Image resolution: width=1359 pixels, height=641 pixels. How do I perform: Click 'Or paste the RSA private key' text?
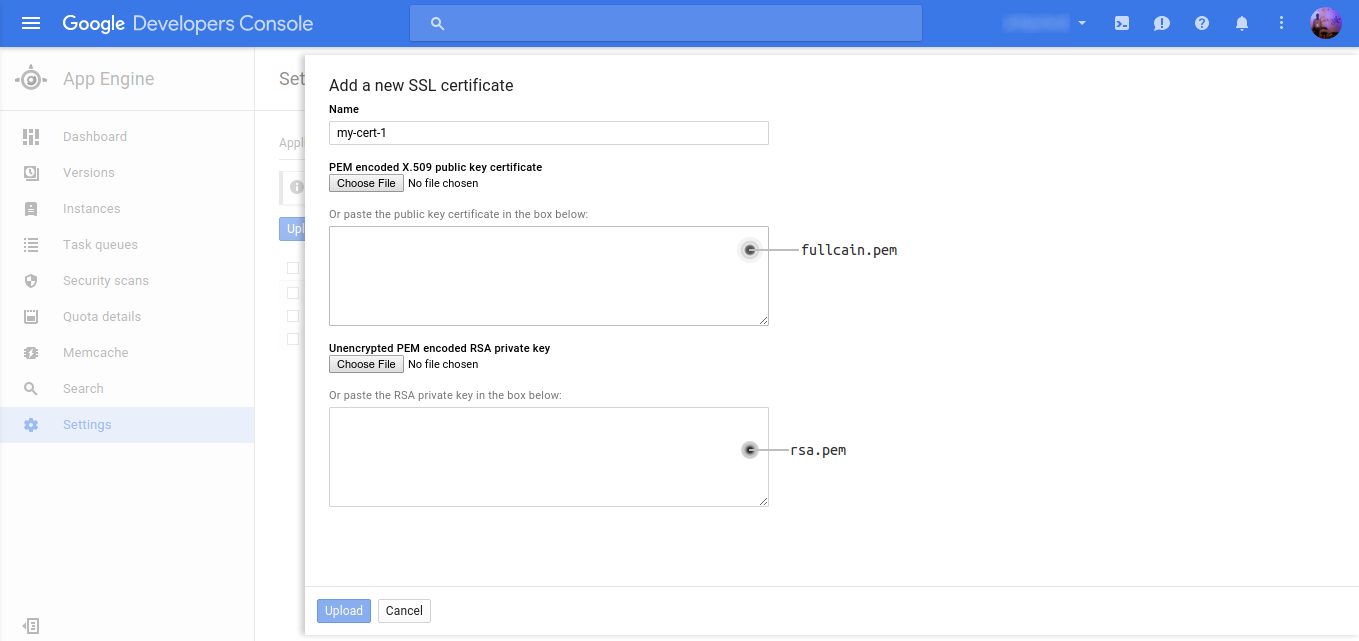click(x=445, y=395)
